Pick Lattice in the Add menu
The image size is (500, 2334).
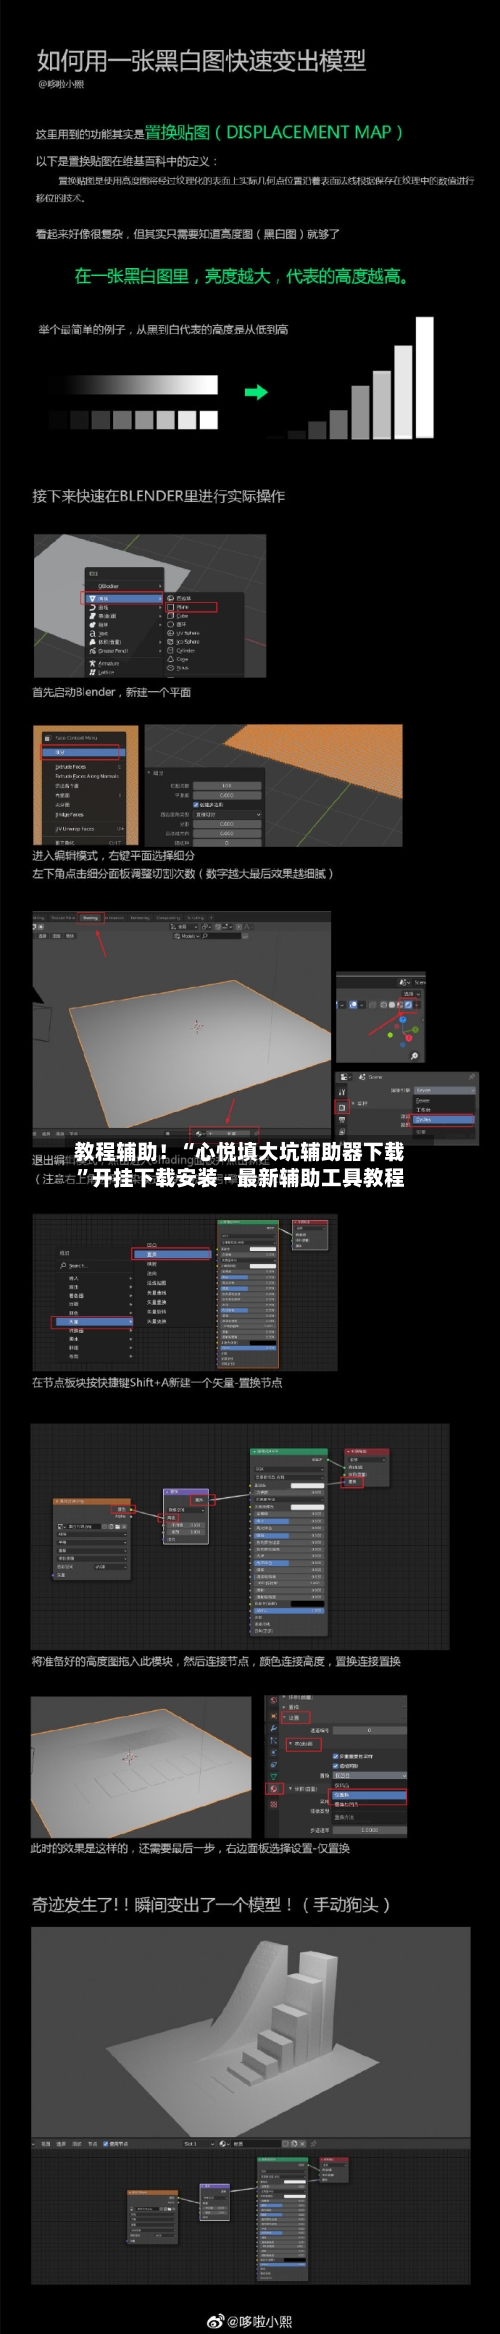point(106,673)
